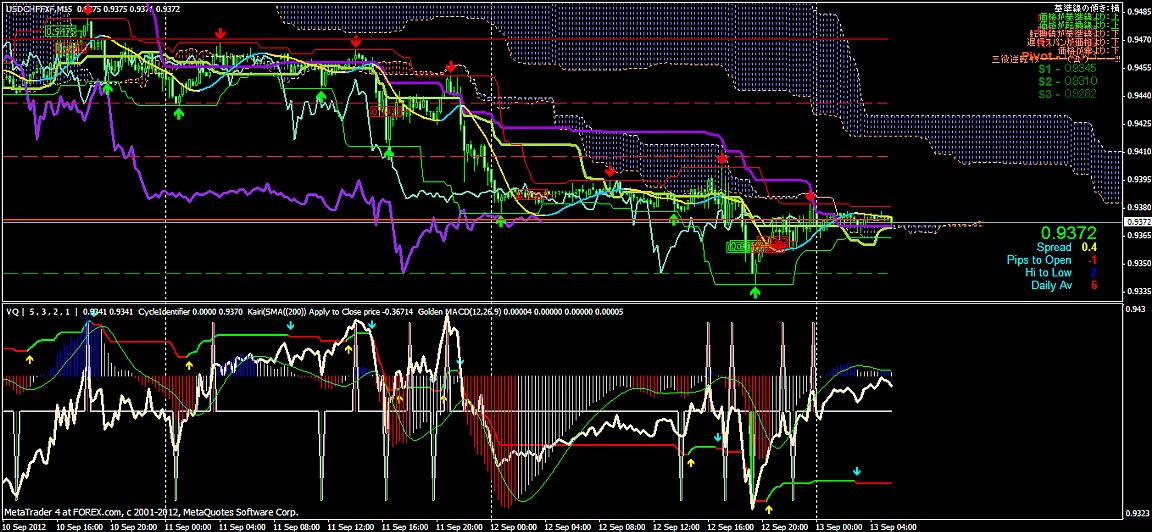Screen dimensions: 1152x532
Task: Click the 12 Sep 00:00 time label
Action: [x=513, y=526]
